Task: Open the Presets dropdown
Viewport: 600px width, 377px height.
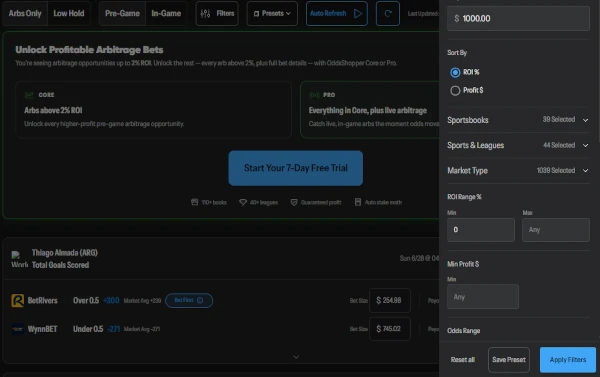Action: click(x=272, y=14)
